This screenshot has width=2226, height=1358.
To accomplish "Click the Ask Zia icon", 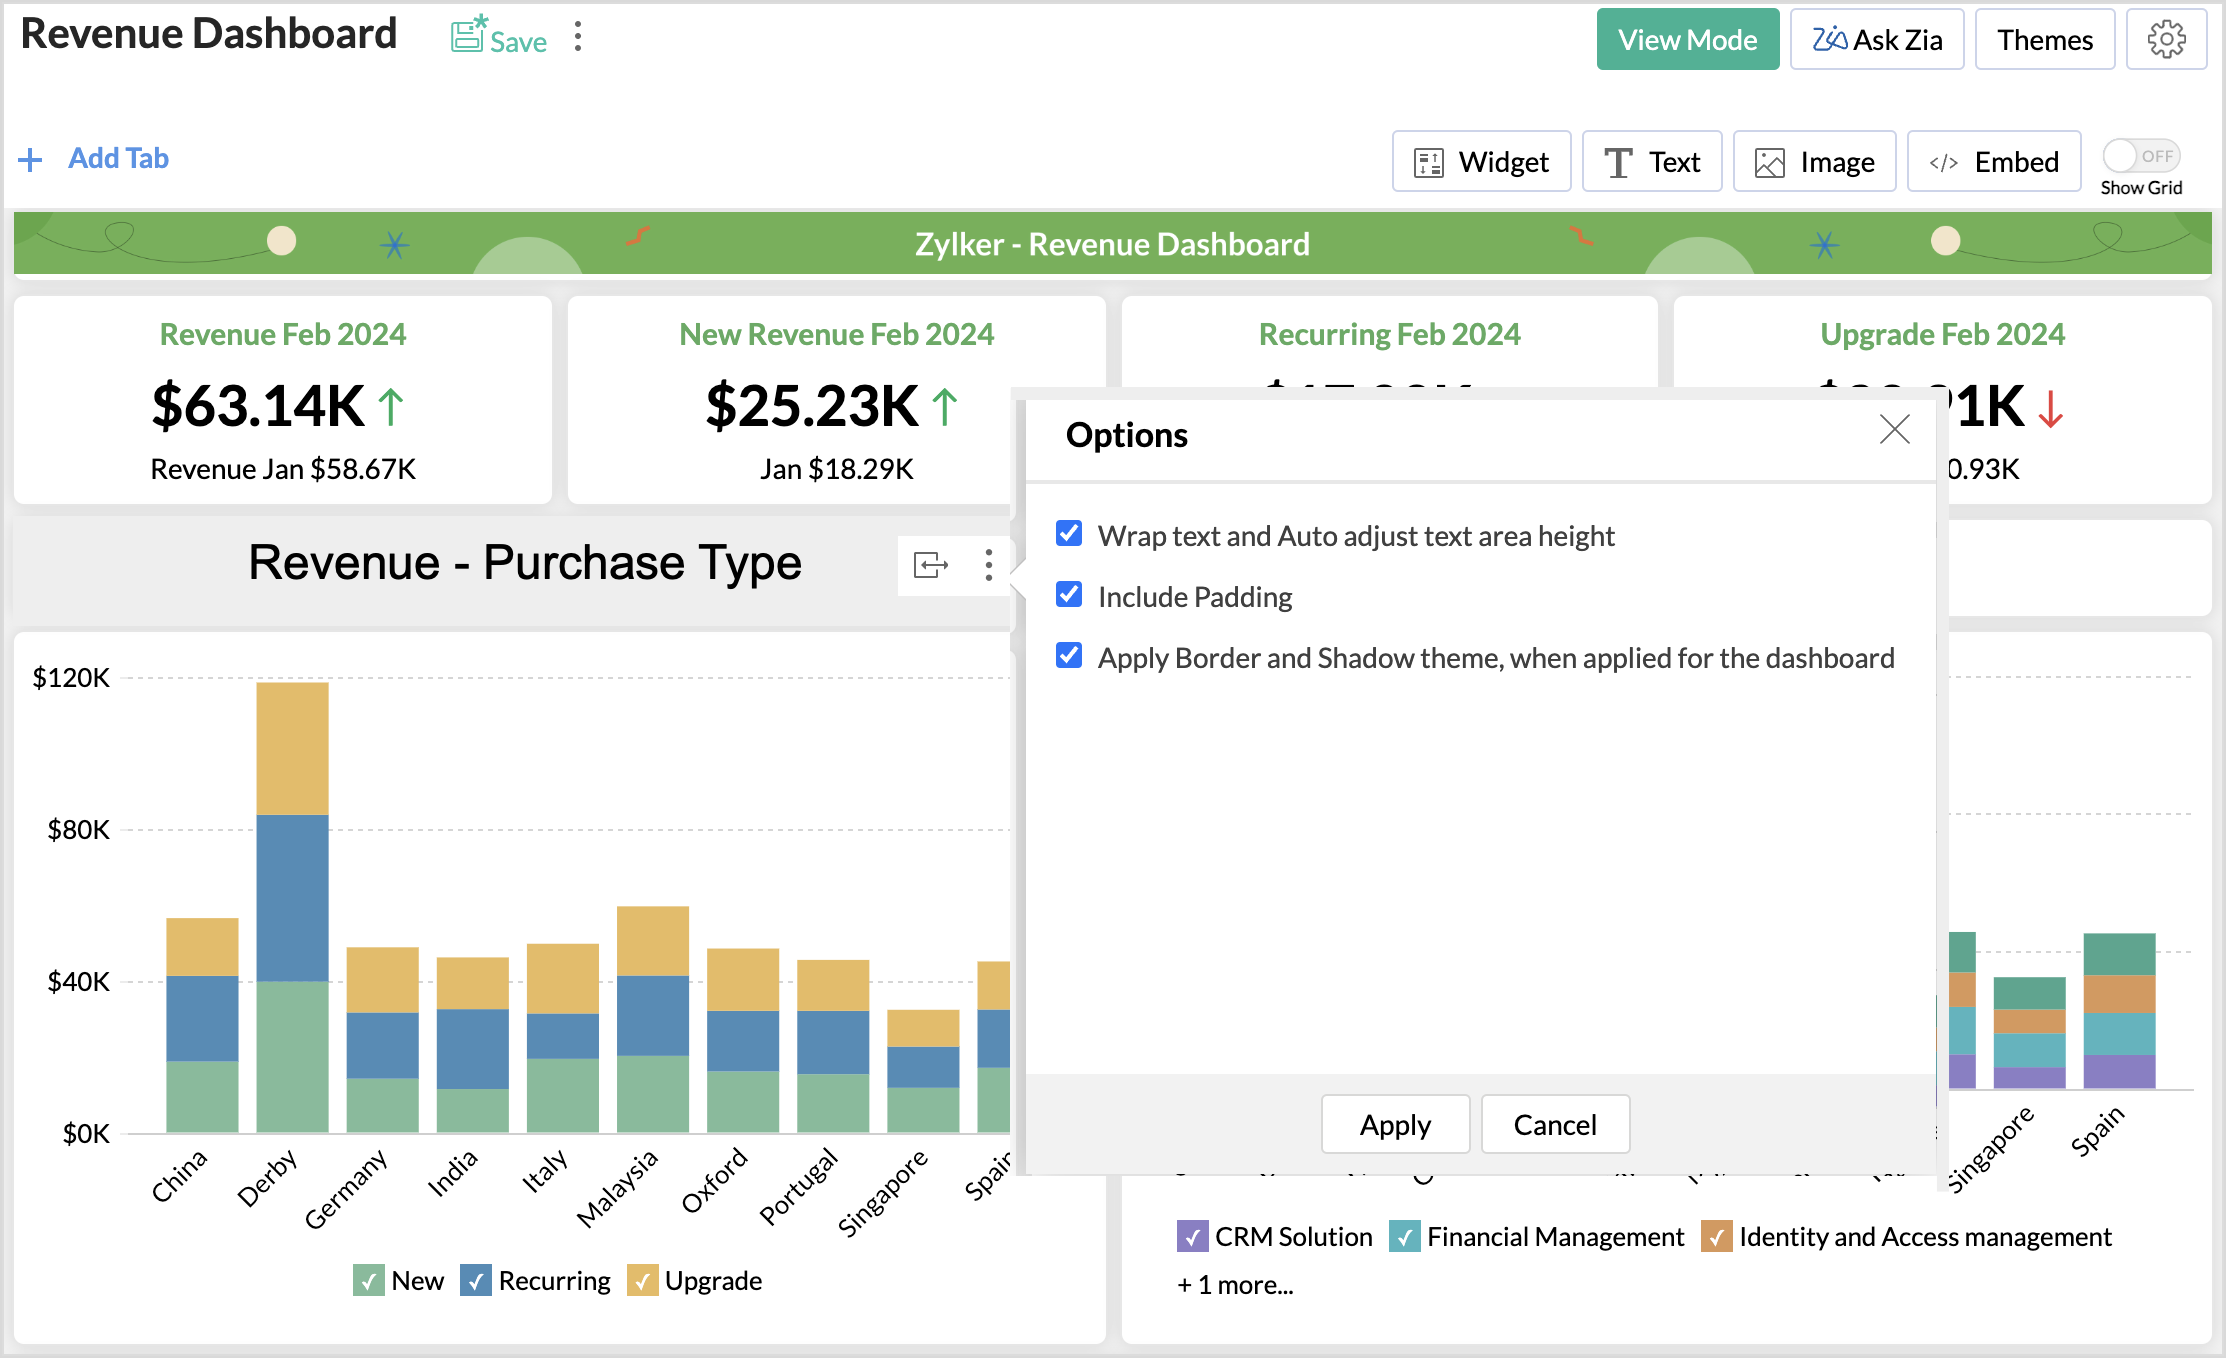I will 1830,38.
